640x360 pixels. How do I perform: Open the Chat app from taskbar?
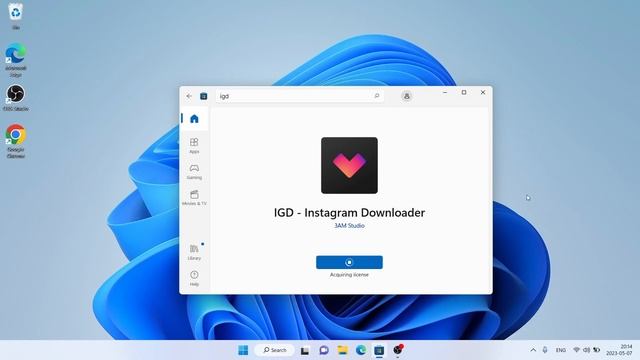coord(324,350)
